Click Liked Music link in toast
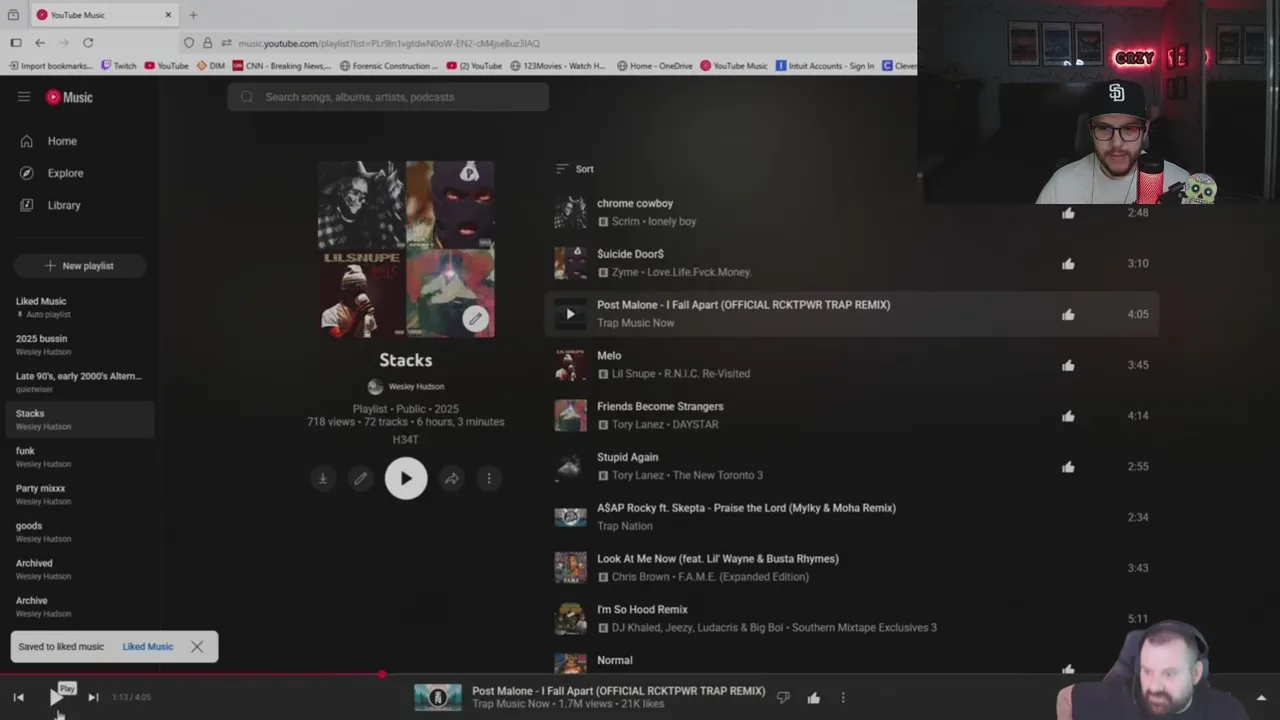The height and width of the screenshot is (720, 1280). tap(148, 647)
